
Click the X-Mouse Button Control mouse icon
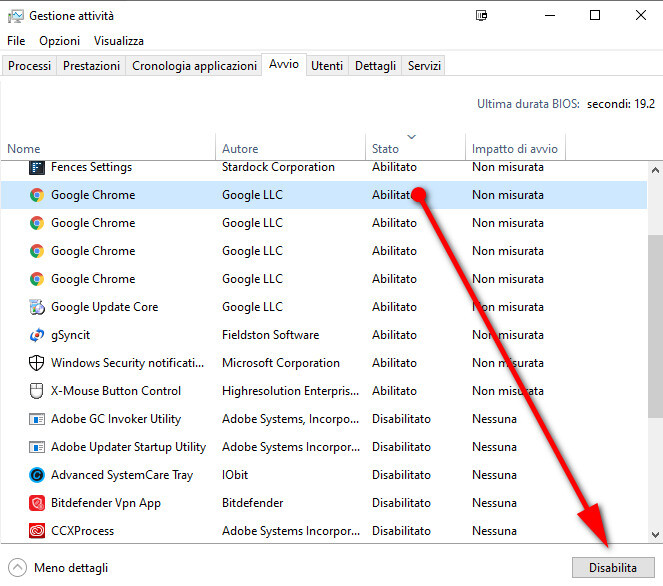(x=36, y=391)
